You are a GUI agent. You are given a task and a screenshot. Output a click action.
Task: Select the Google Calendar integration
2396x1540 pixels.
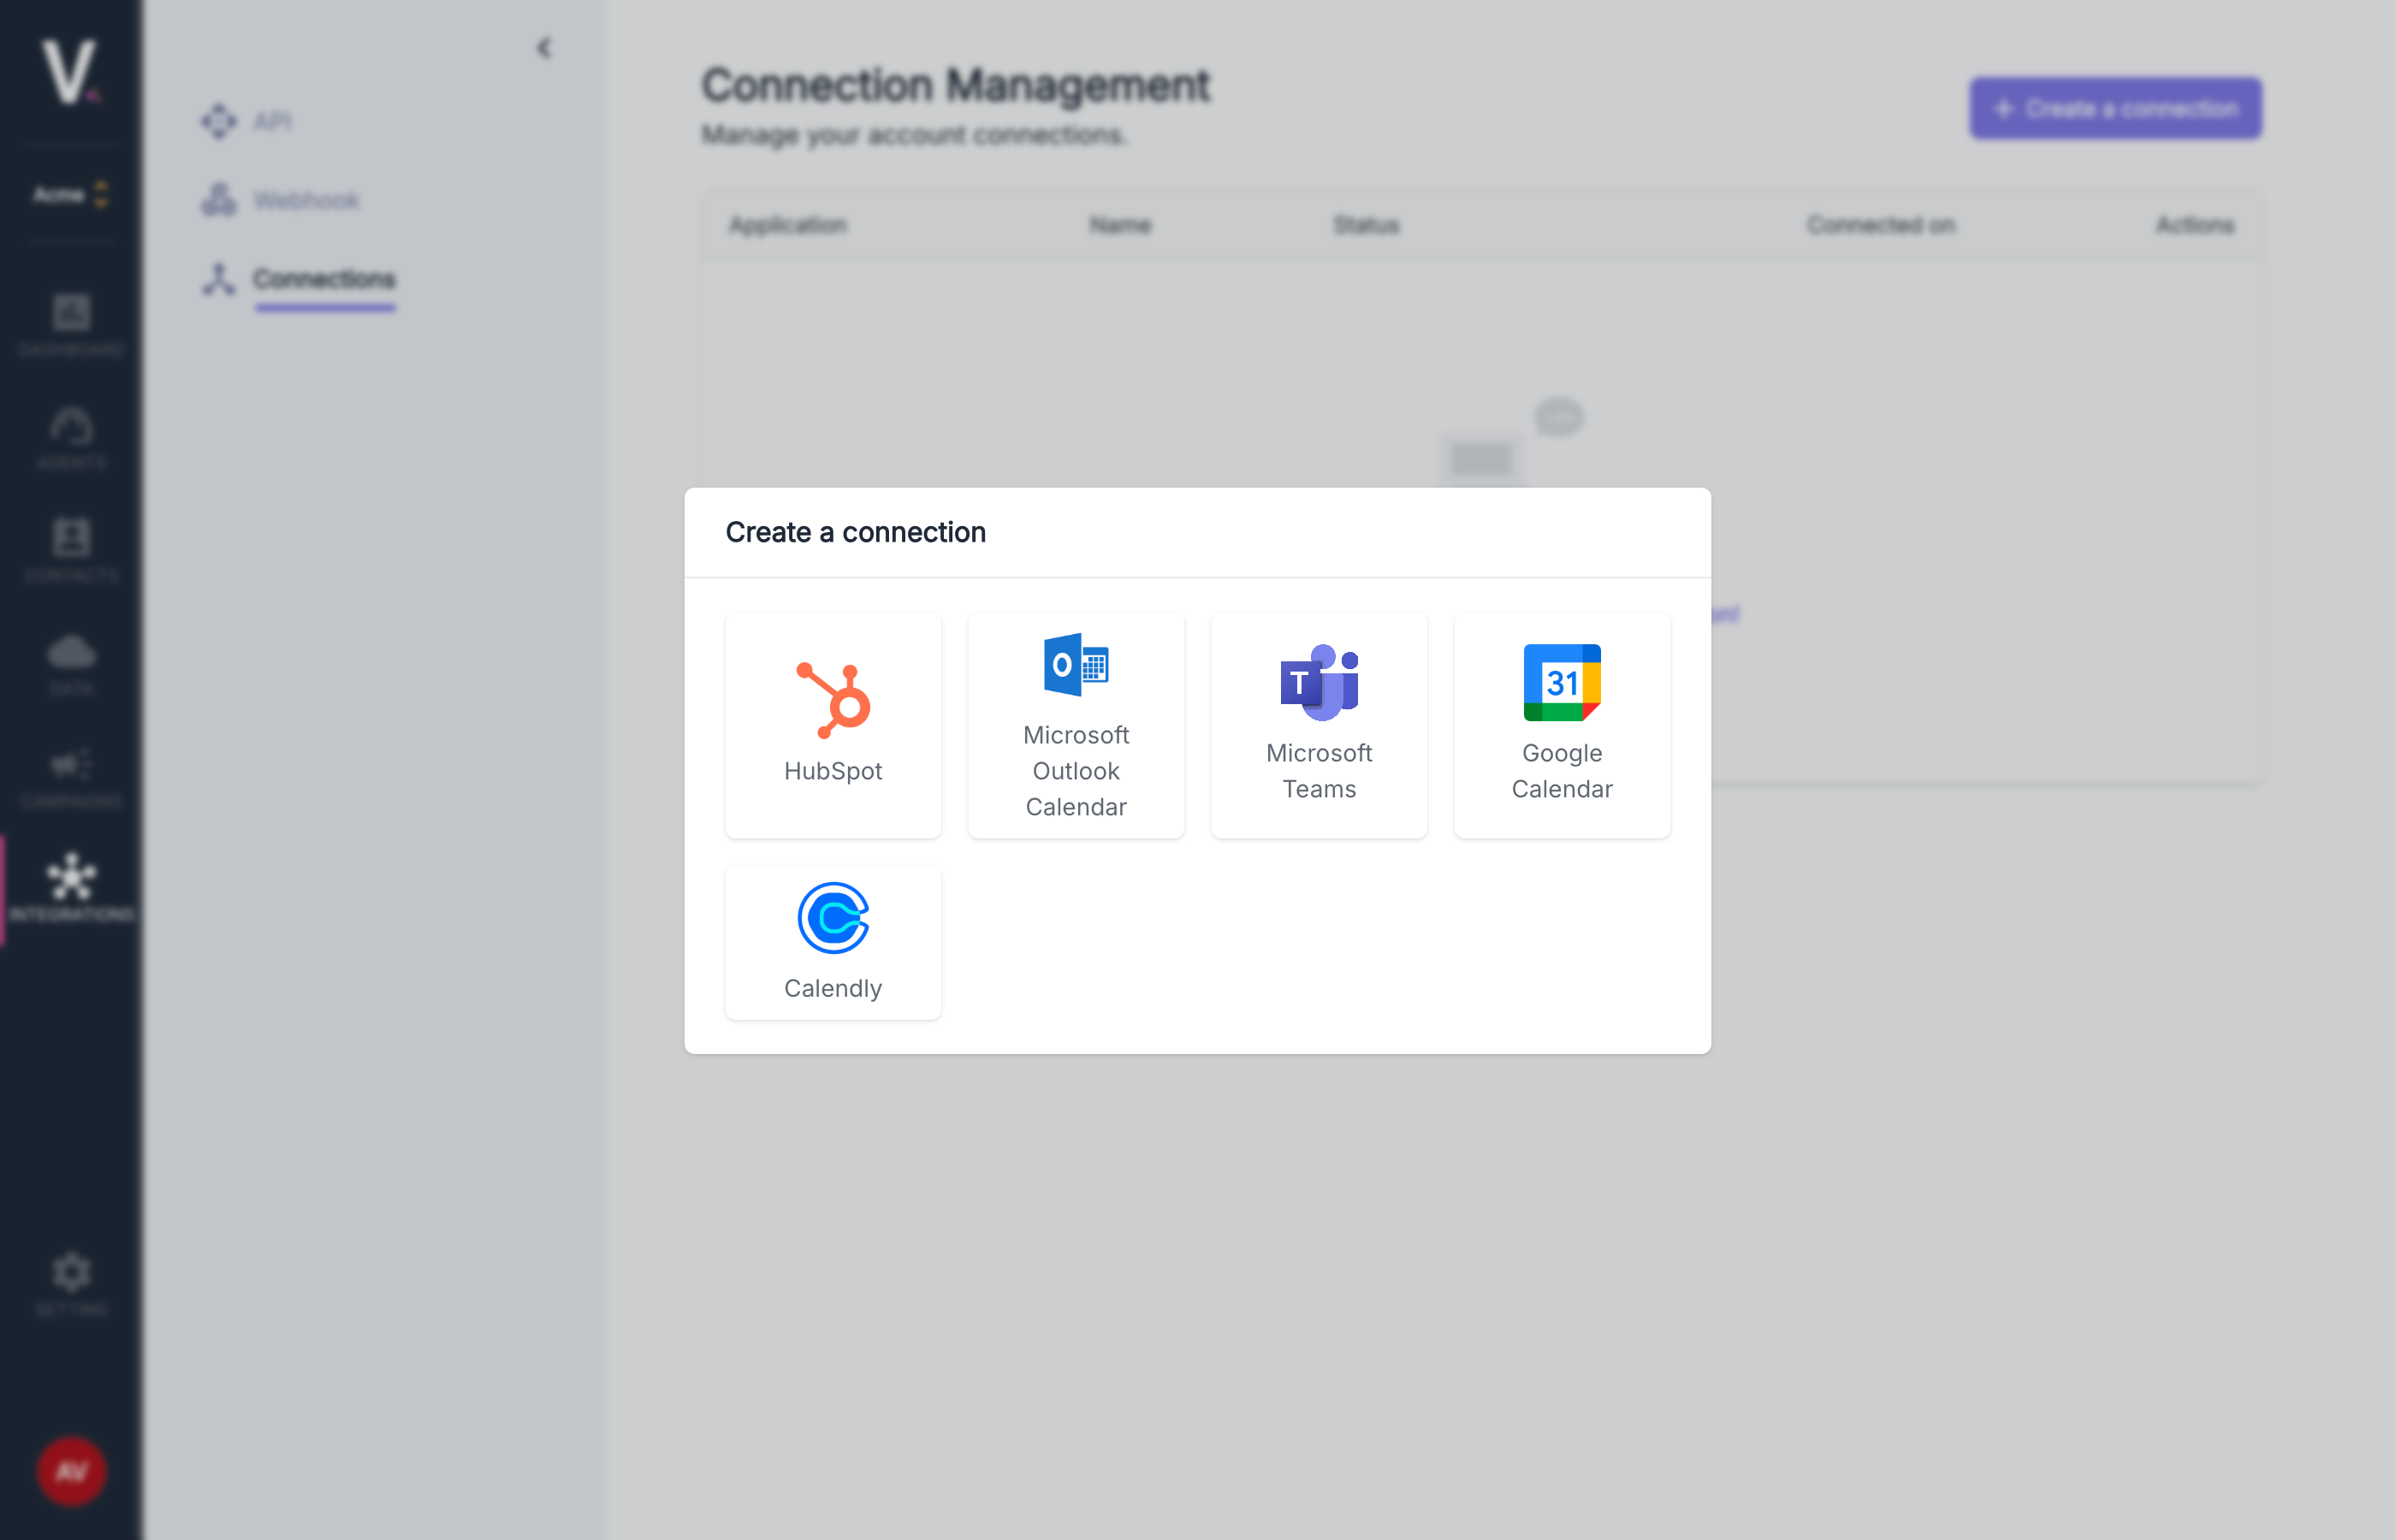tap(1561, 725)
